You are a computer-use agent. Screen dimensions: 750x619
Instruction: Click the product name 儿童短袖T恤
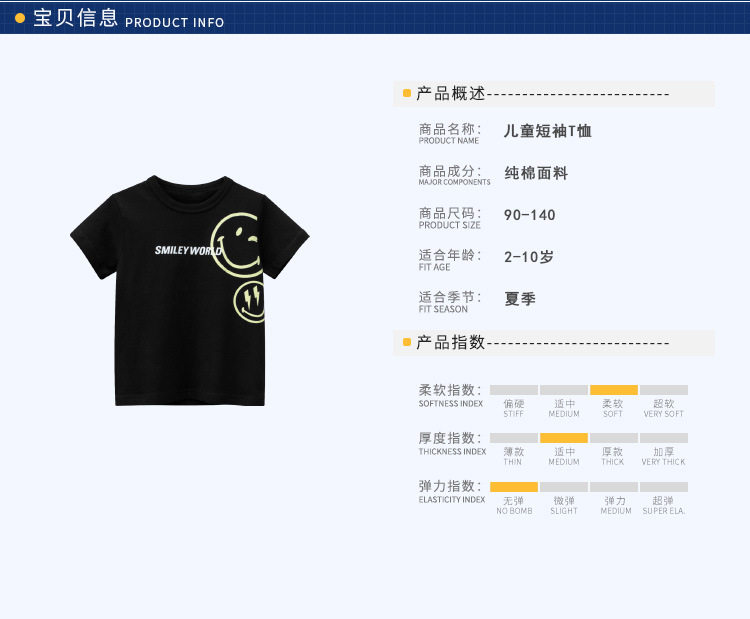click(548, 131)
